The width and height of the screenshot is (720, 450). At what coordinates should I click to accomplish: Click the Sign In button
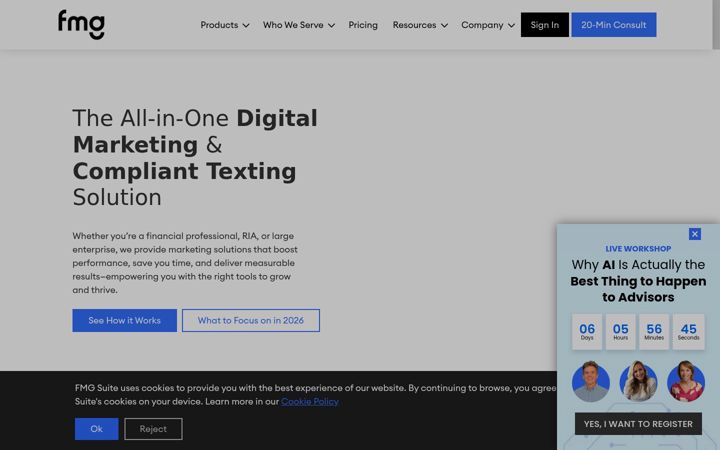tap(545, 25)
